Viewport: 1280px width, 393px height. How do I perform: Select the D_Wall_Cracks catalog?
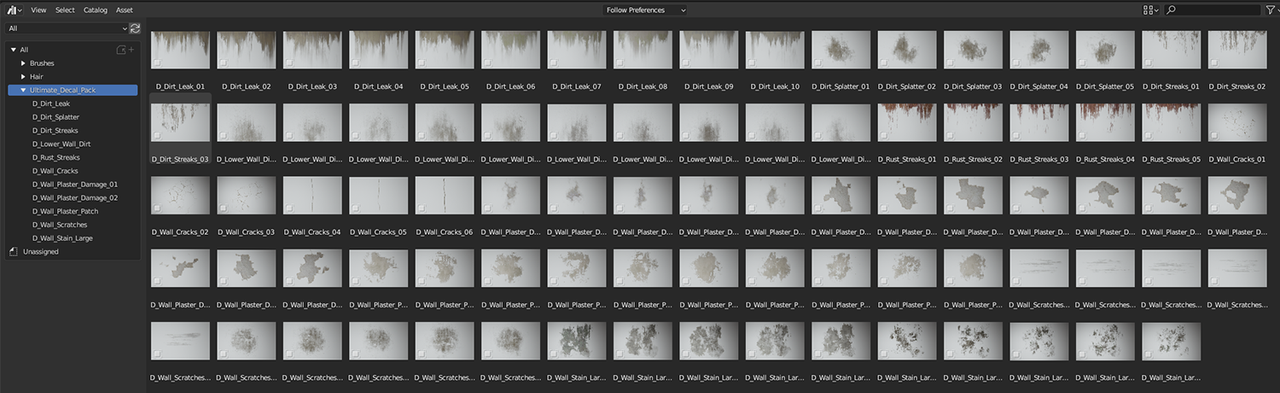pos(54,171)
